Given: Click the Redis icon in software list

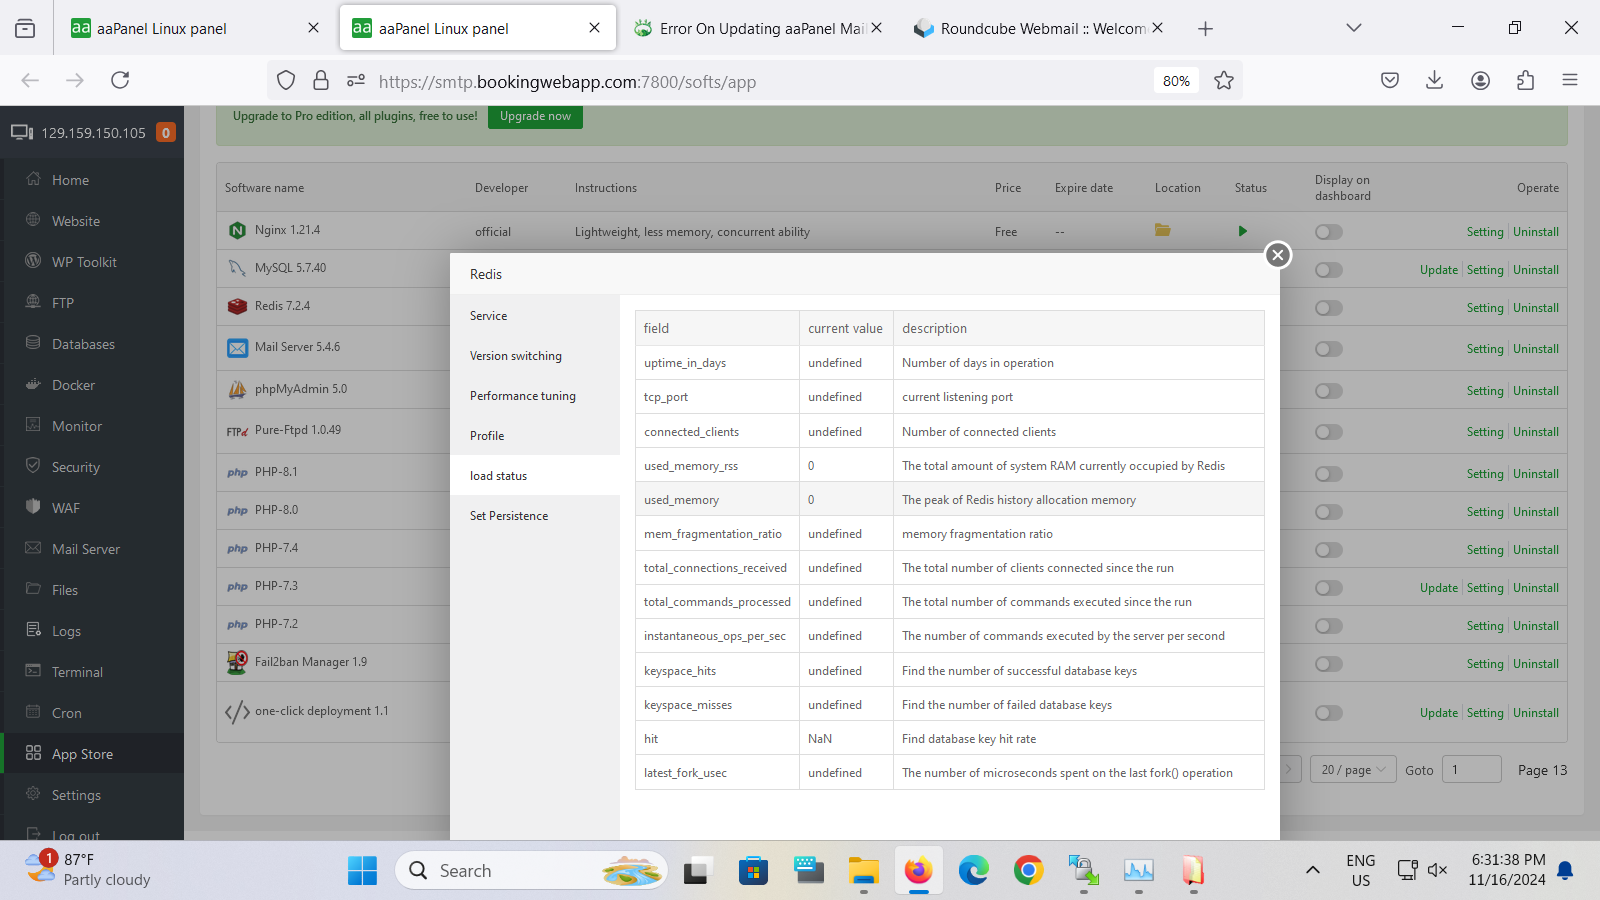Looking at the screenshot, I should pos(237,306).
